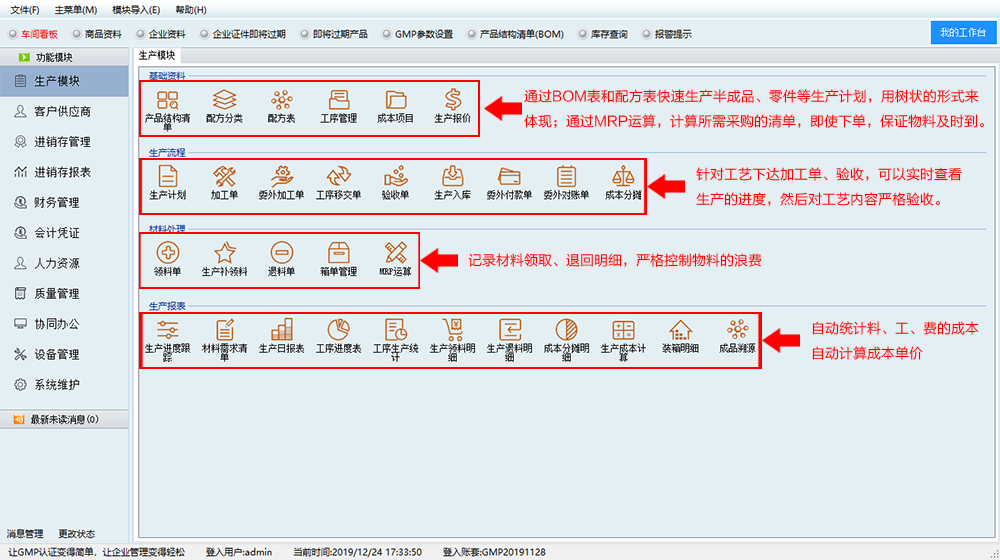Open 工序管理 icon
1000x560 pixels.
coord(339,100)
